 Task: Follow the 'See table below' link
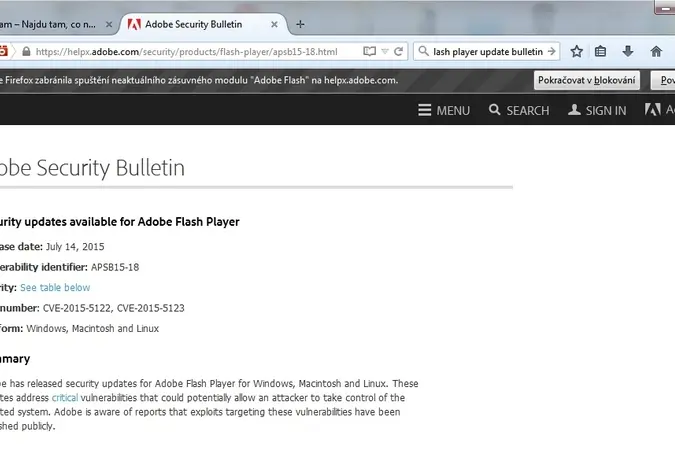tap(55, 288)
